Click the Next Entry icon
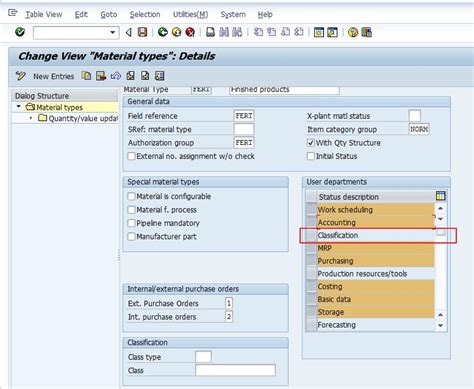474x389 pixels. click(x=145, y=76)
